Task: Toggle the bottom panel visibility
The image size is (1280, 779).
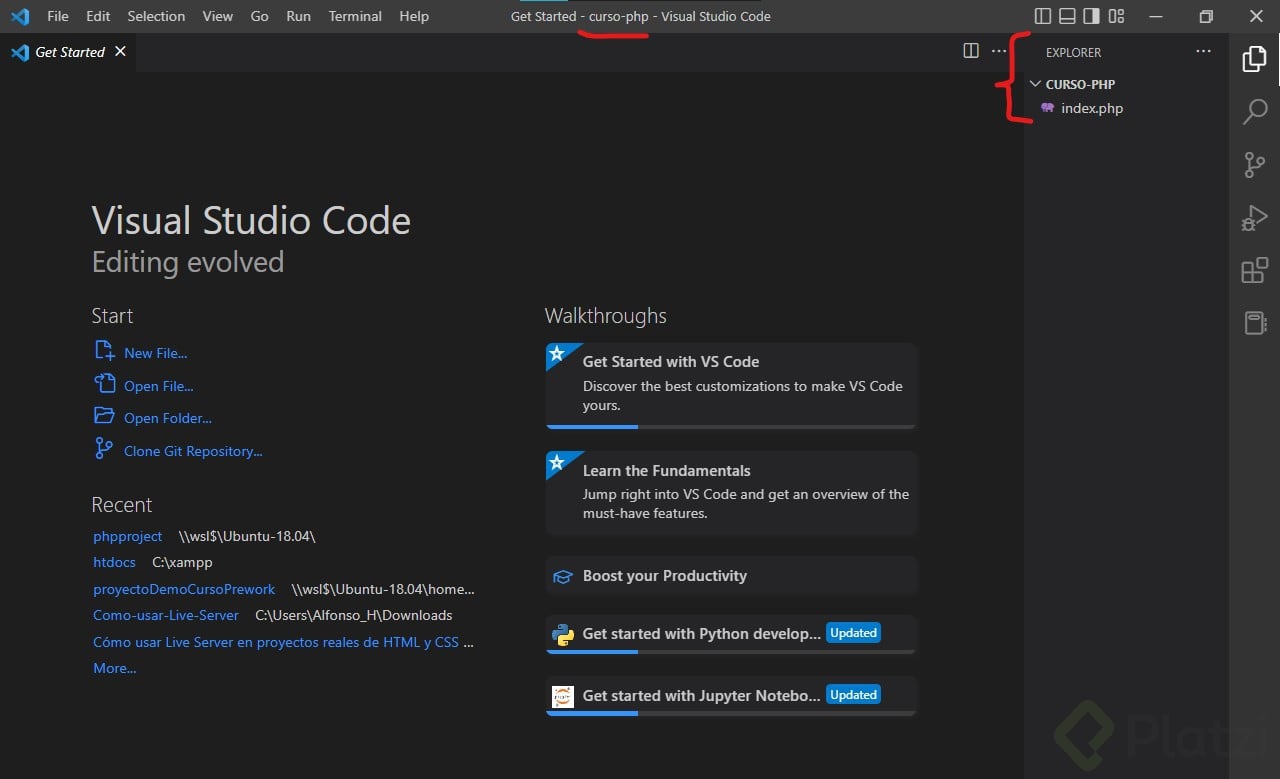Action: [1067, 16]
